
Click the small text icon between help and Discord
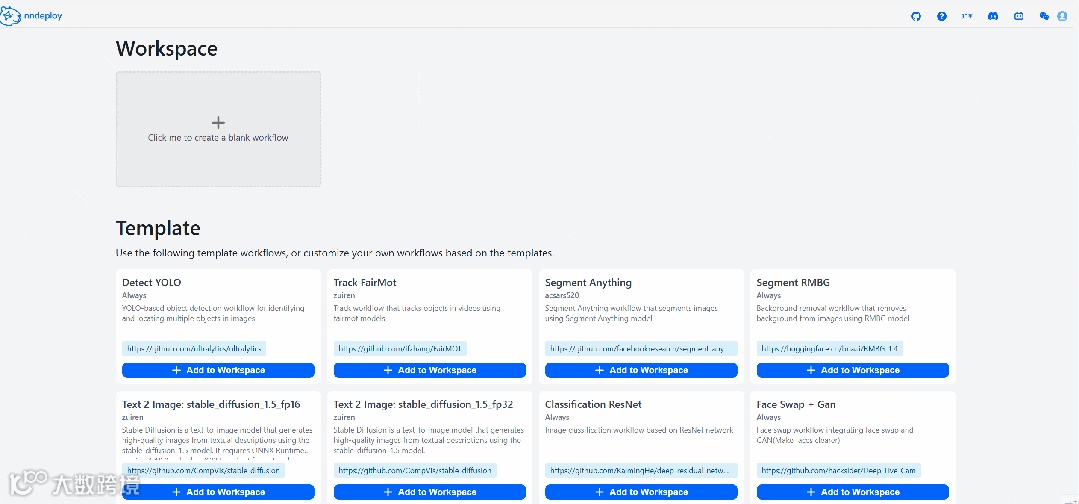(x=967, y=17)
